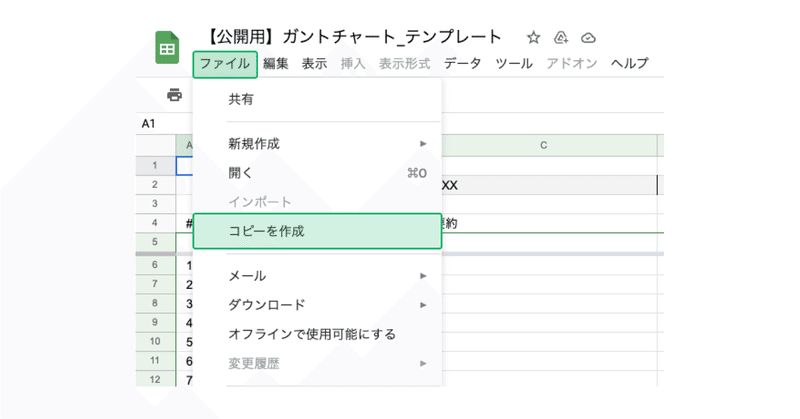This screenshot has height=419, width=800.
Task: Open the 表示形式 menu
Action: click(x=405, y=64)
